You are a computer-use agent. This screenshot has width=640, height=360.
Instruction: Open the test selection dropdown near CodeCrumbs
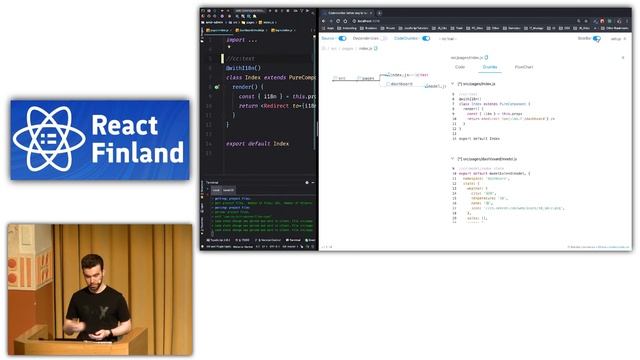click(448, 39)
